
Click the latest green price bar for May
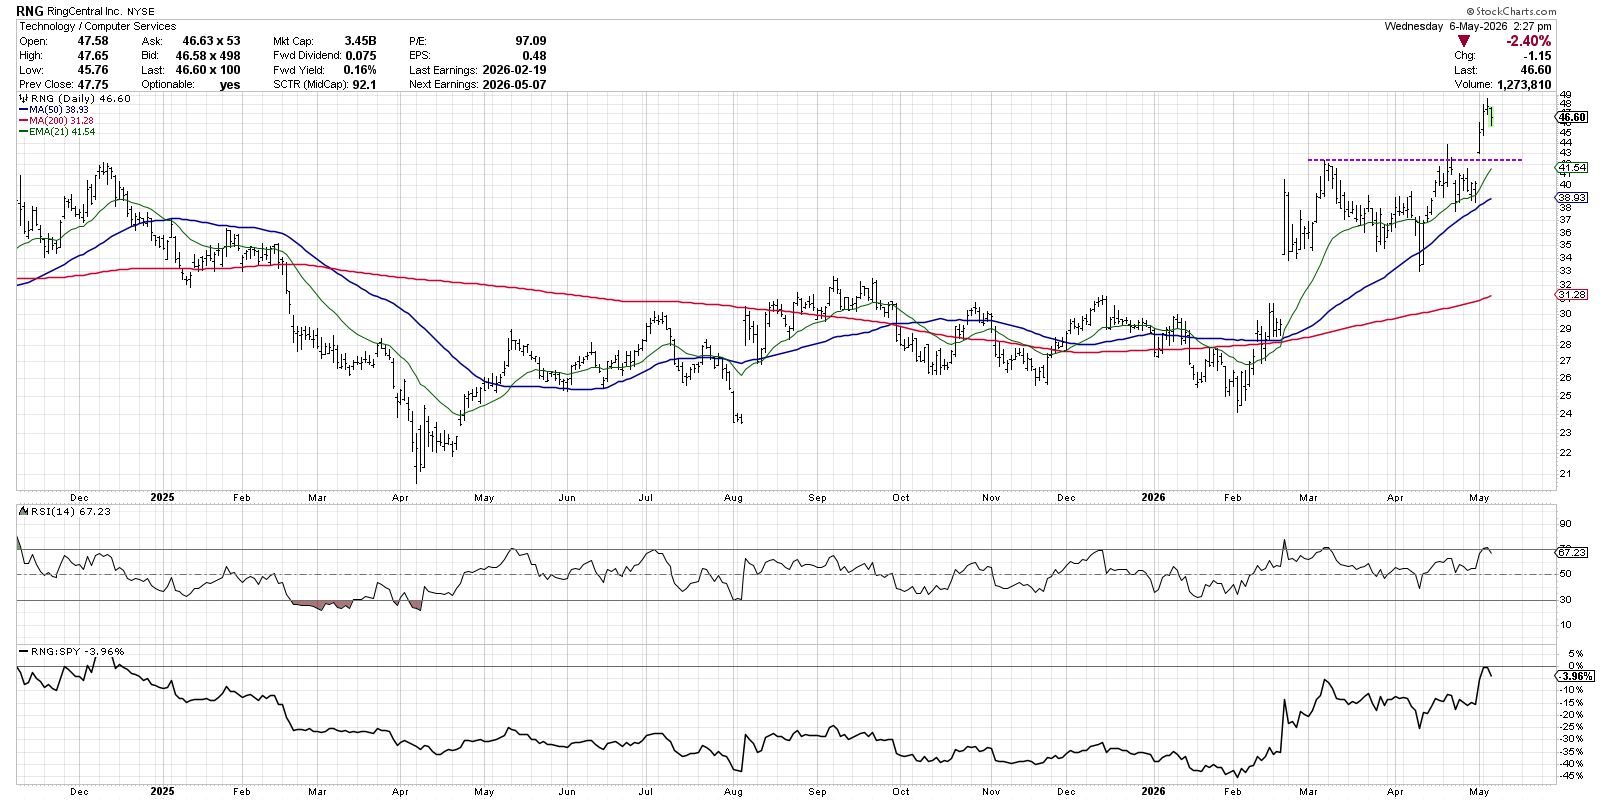pos(1491,117)
